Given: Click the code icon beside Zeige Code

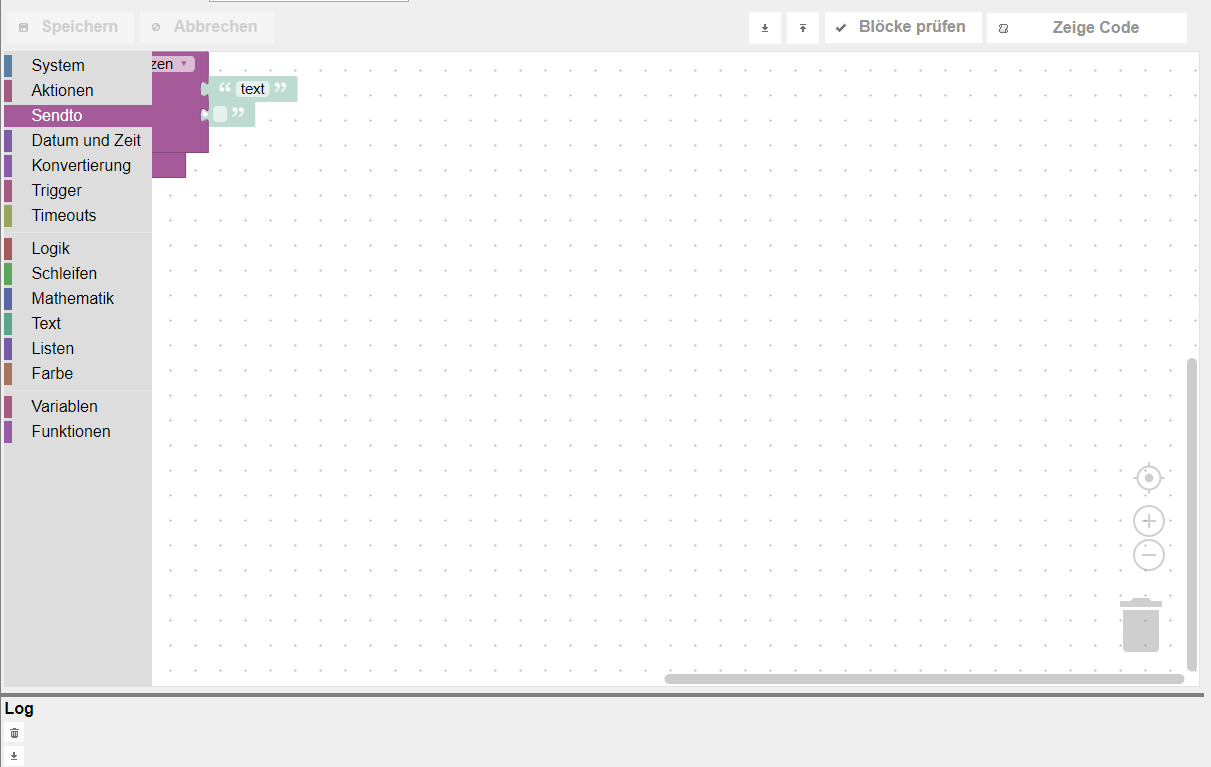Looking at the screenshot, I should [1003, 28].
